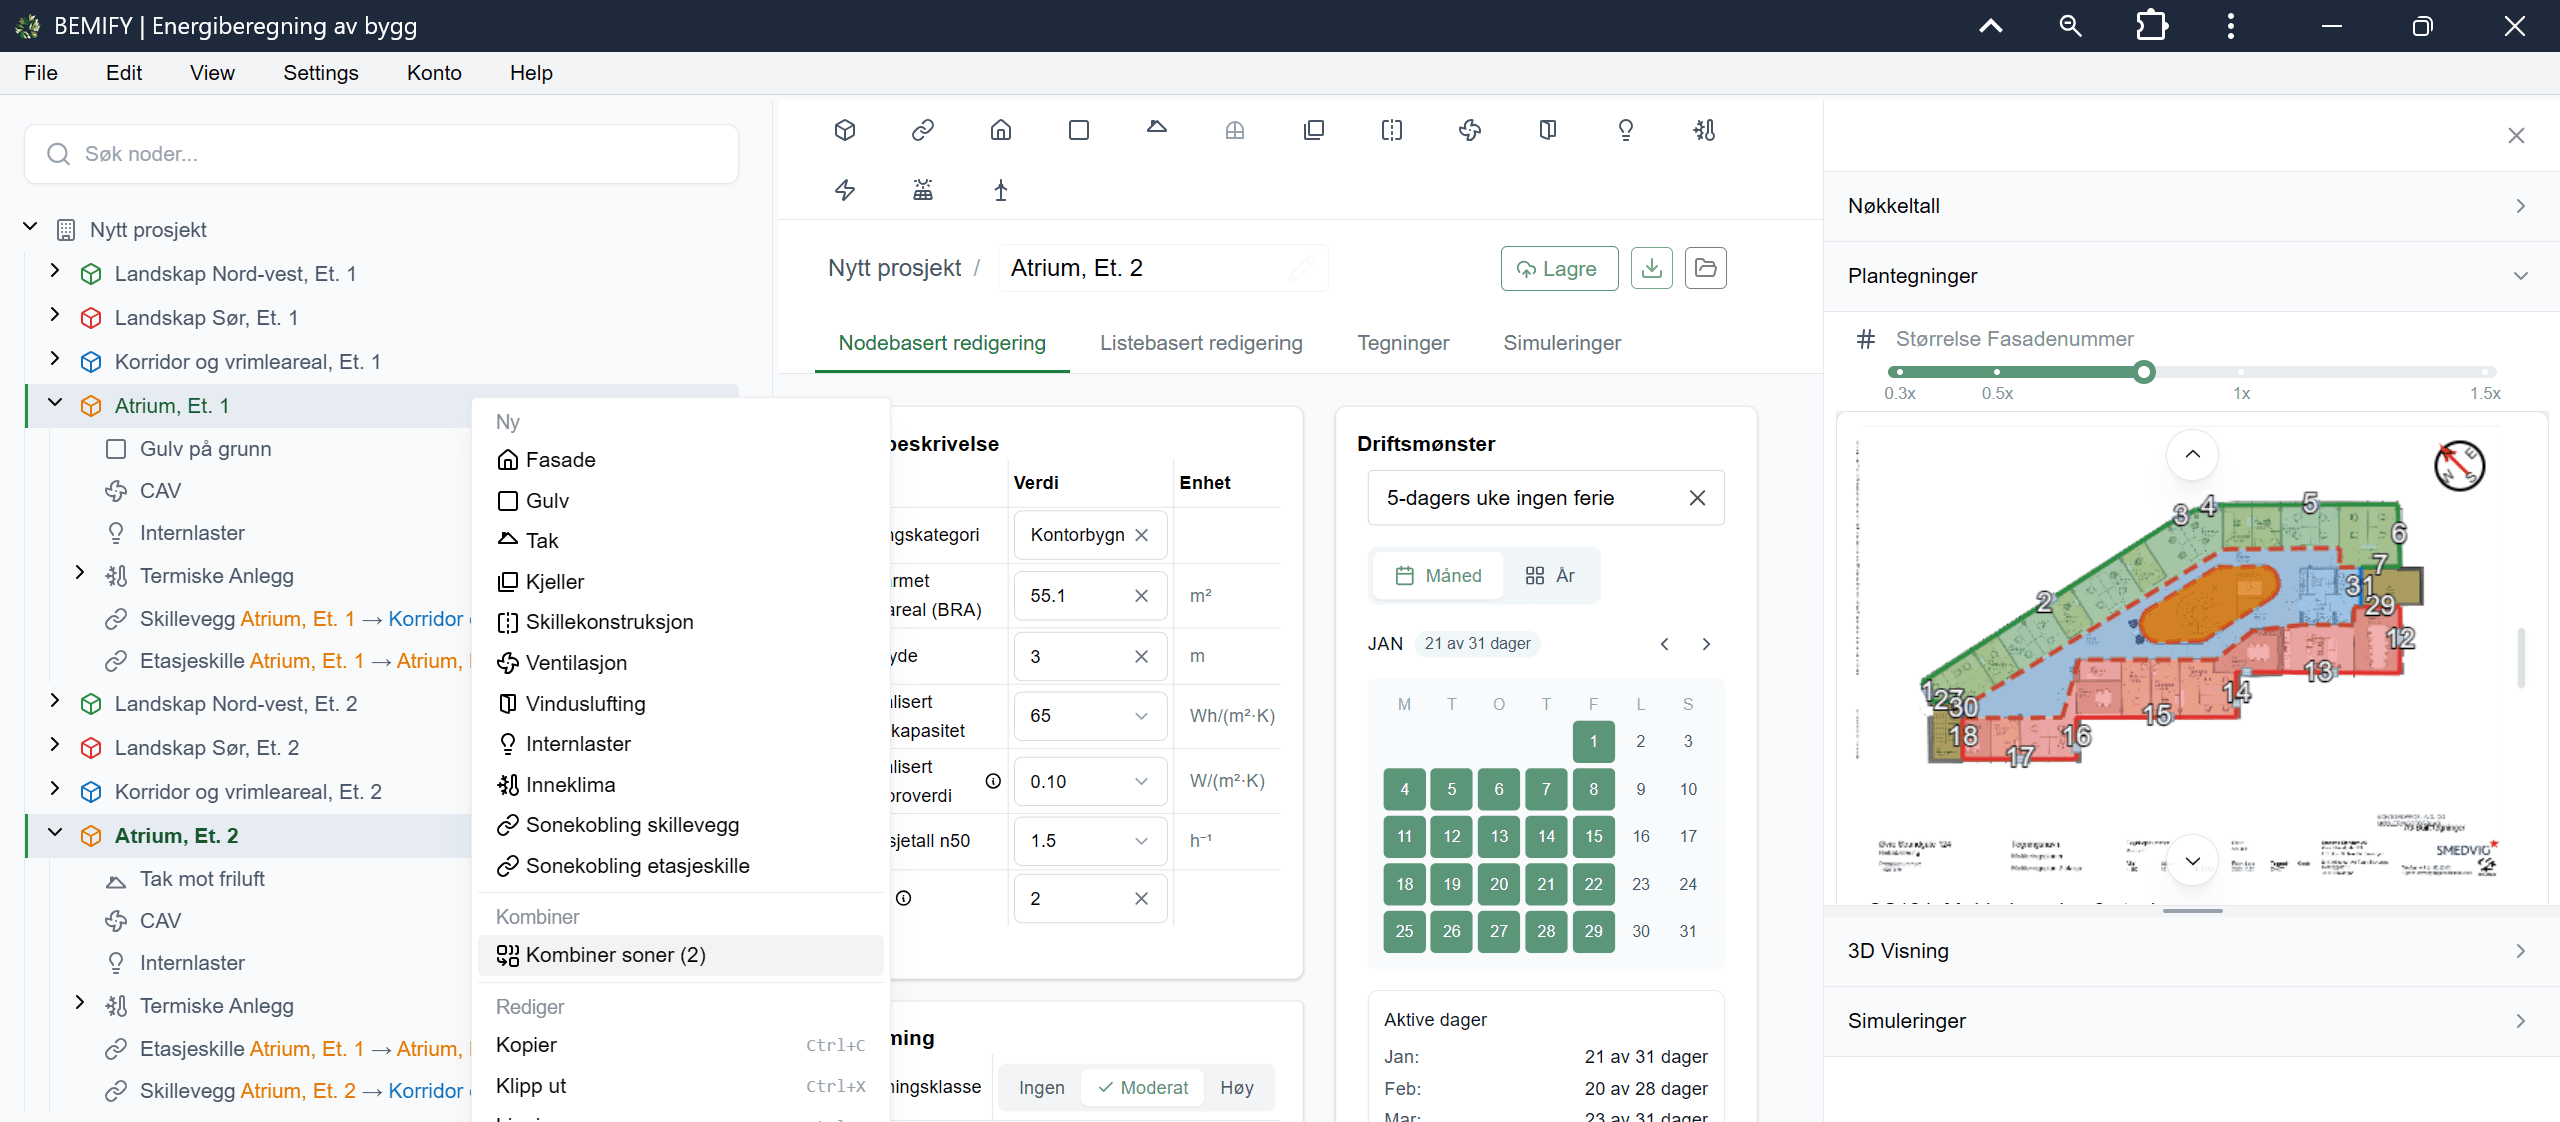The image size is (2560, 1122).
Task: Click the lightbulb internal loads toolbar icon
Action: pyautogui.click(x=1626, y=130)
